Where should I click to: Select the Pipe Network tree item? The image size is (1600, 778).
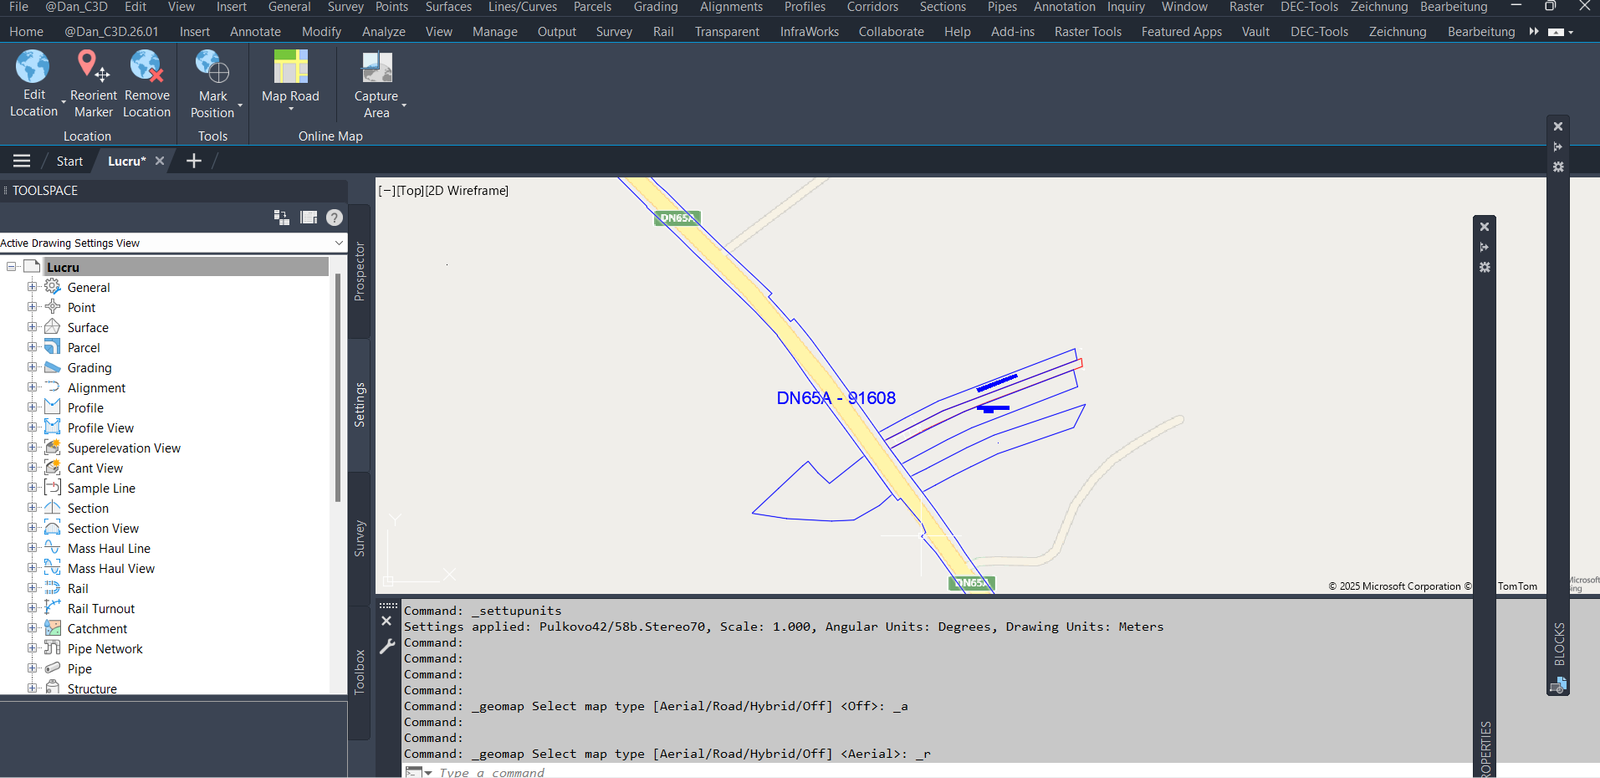click(105, 649)
